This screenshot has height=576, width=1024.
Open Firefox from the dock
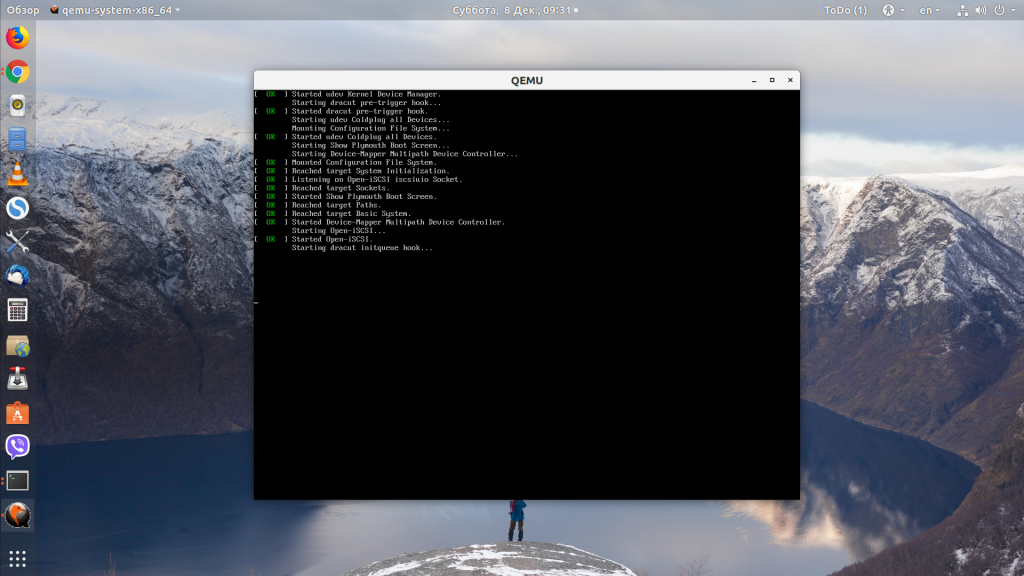pyautogui.click(x=18, y=37)
